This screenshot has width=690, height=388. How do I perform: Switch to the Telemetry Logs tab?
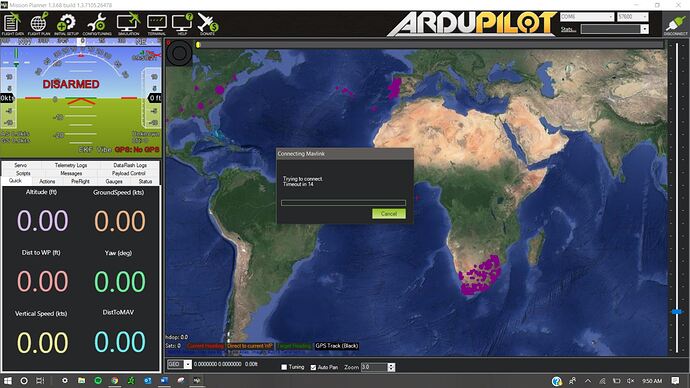(x=71, y=165)
